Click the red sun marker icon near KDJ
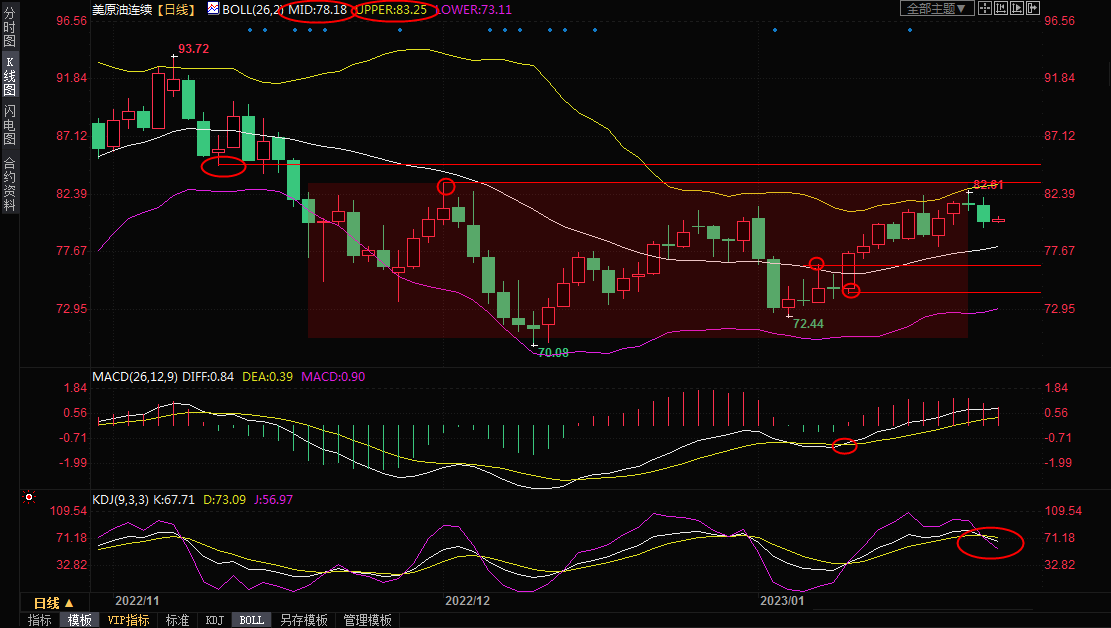Image resolution: width=1111 pixels, height=628 pixels. 29,497
